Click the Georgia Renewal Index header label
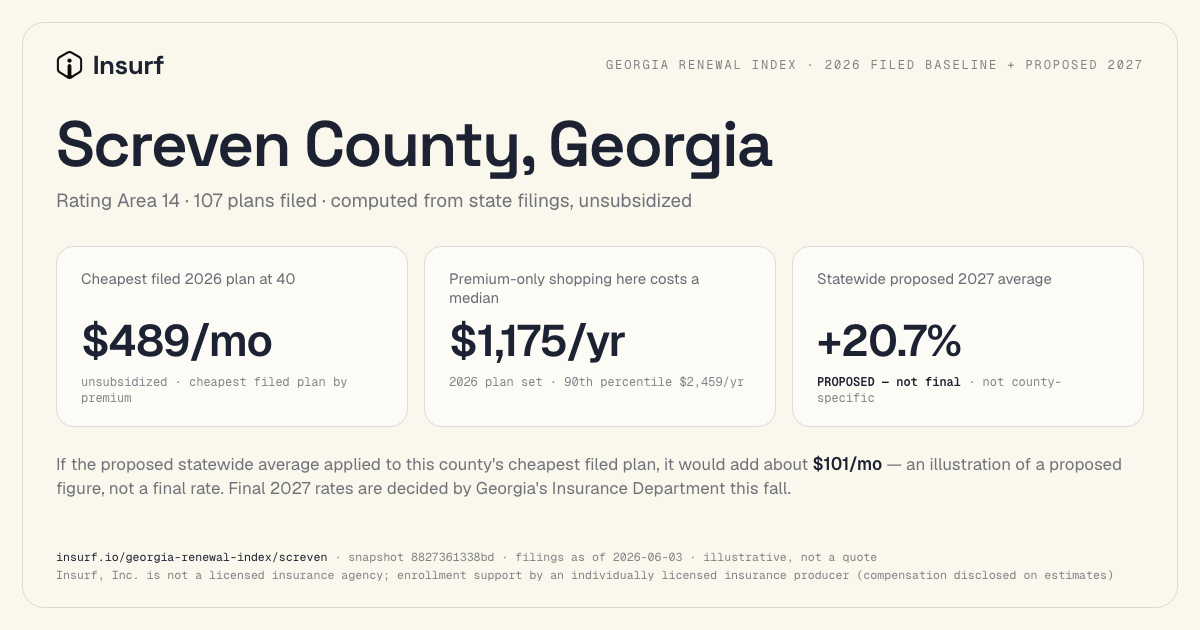 pos(874,65)
